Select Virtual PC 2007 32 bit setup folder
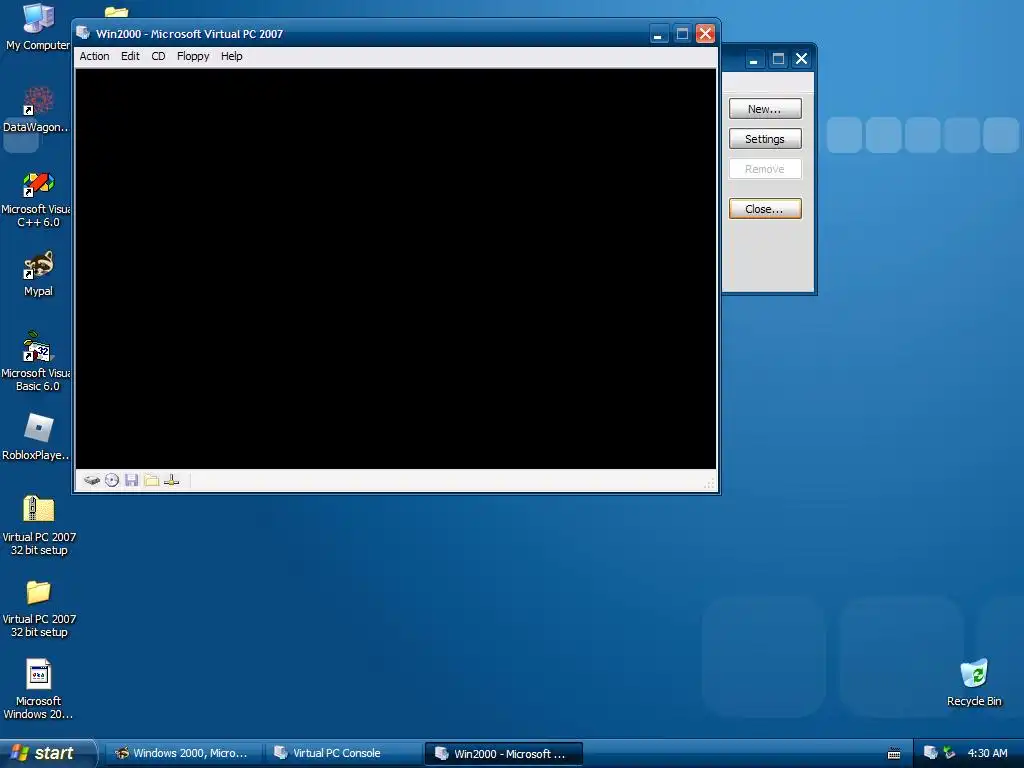Viewport: 1024px width, 768px height. pyautogui.click(x=39, y=609)
